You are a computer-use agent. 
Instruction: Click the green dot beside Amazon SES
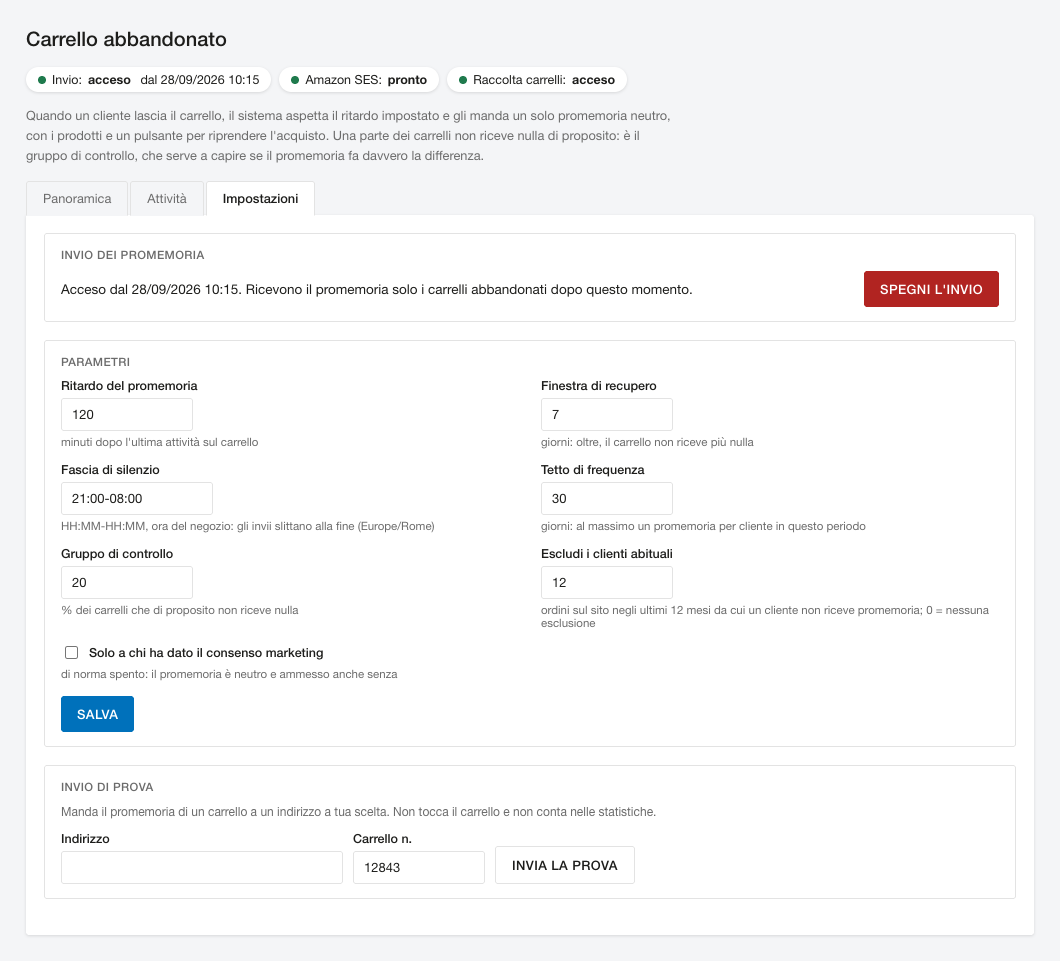295,80
